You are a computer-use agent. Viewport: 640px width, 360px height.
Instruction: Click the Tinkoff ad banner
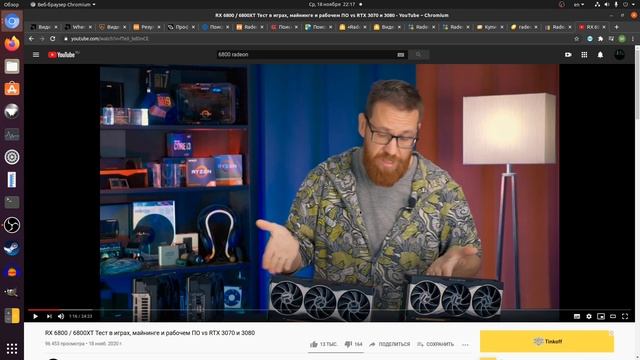click(x=547, y=341)
